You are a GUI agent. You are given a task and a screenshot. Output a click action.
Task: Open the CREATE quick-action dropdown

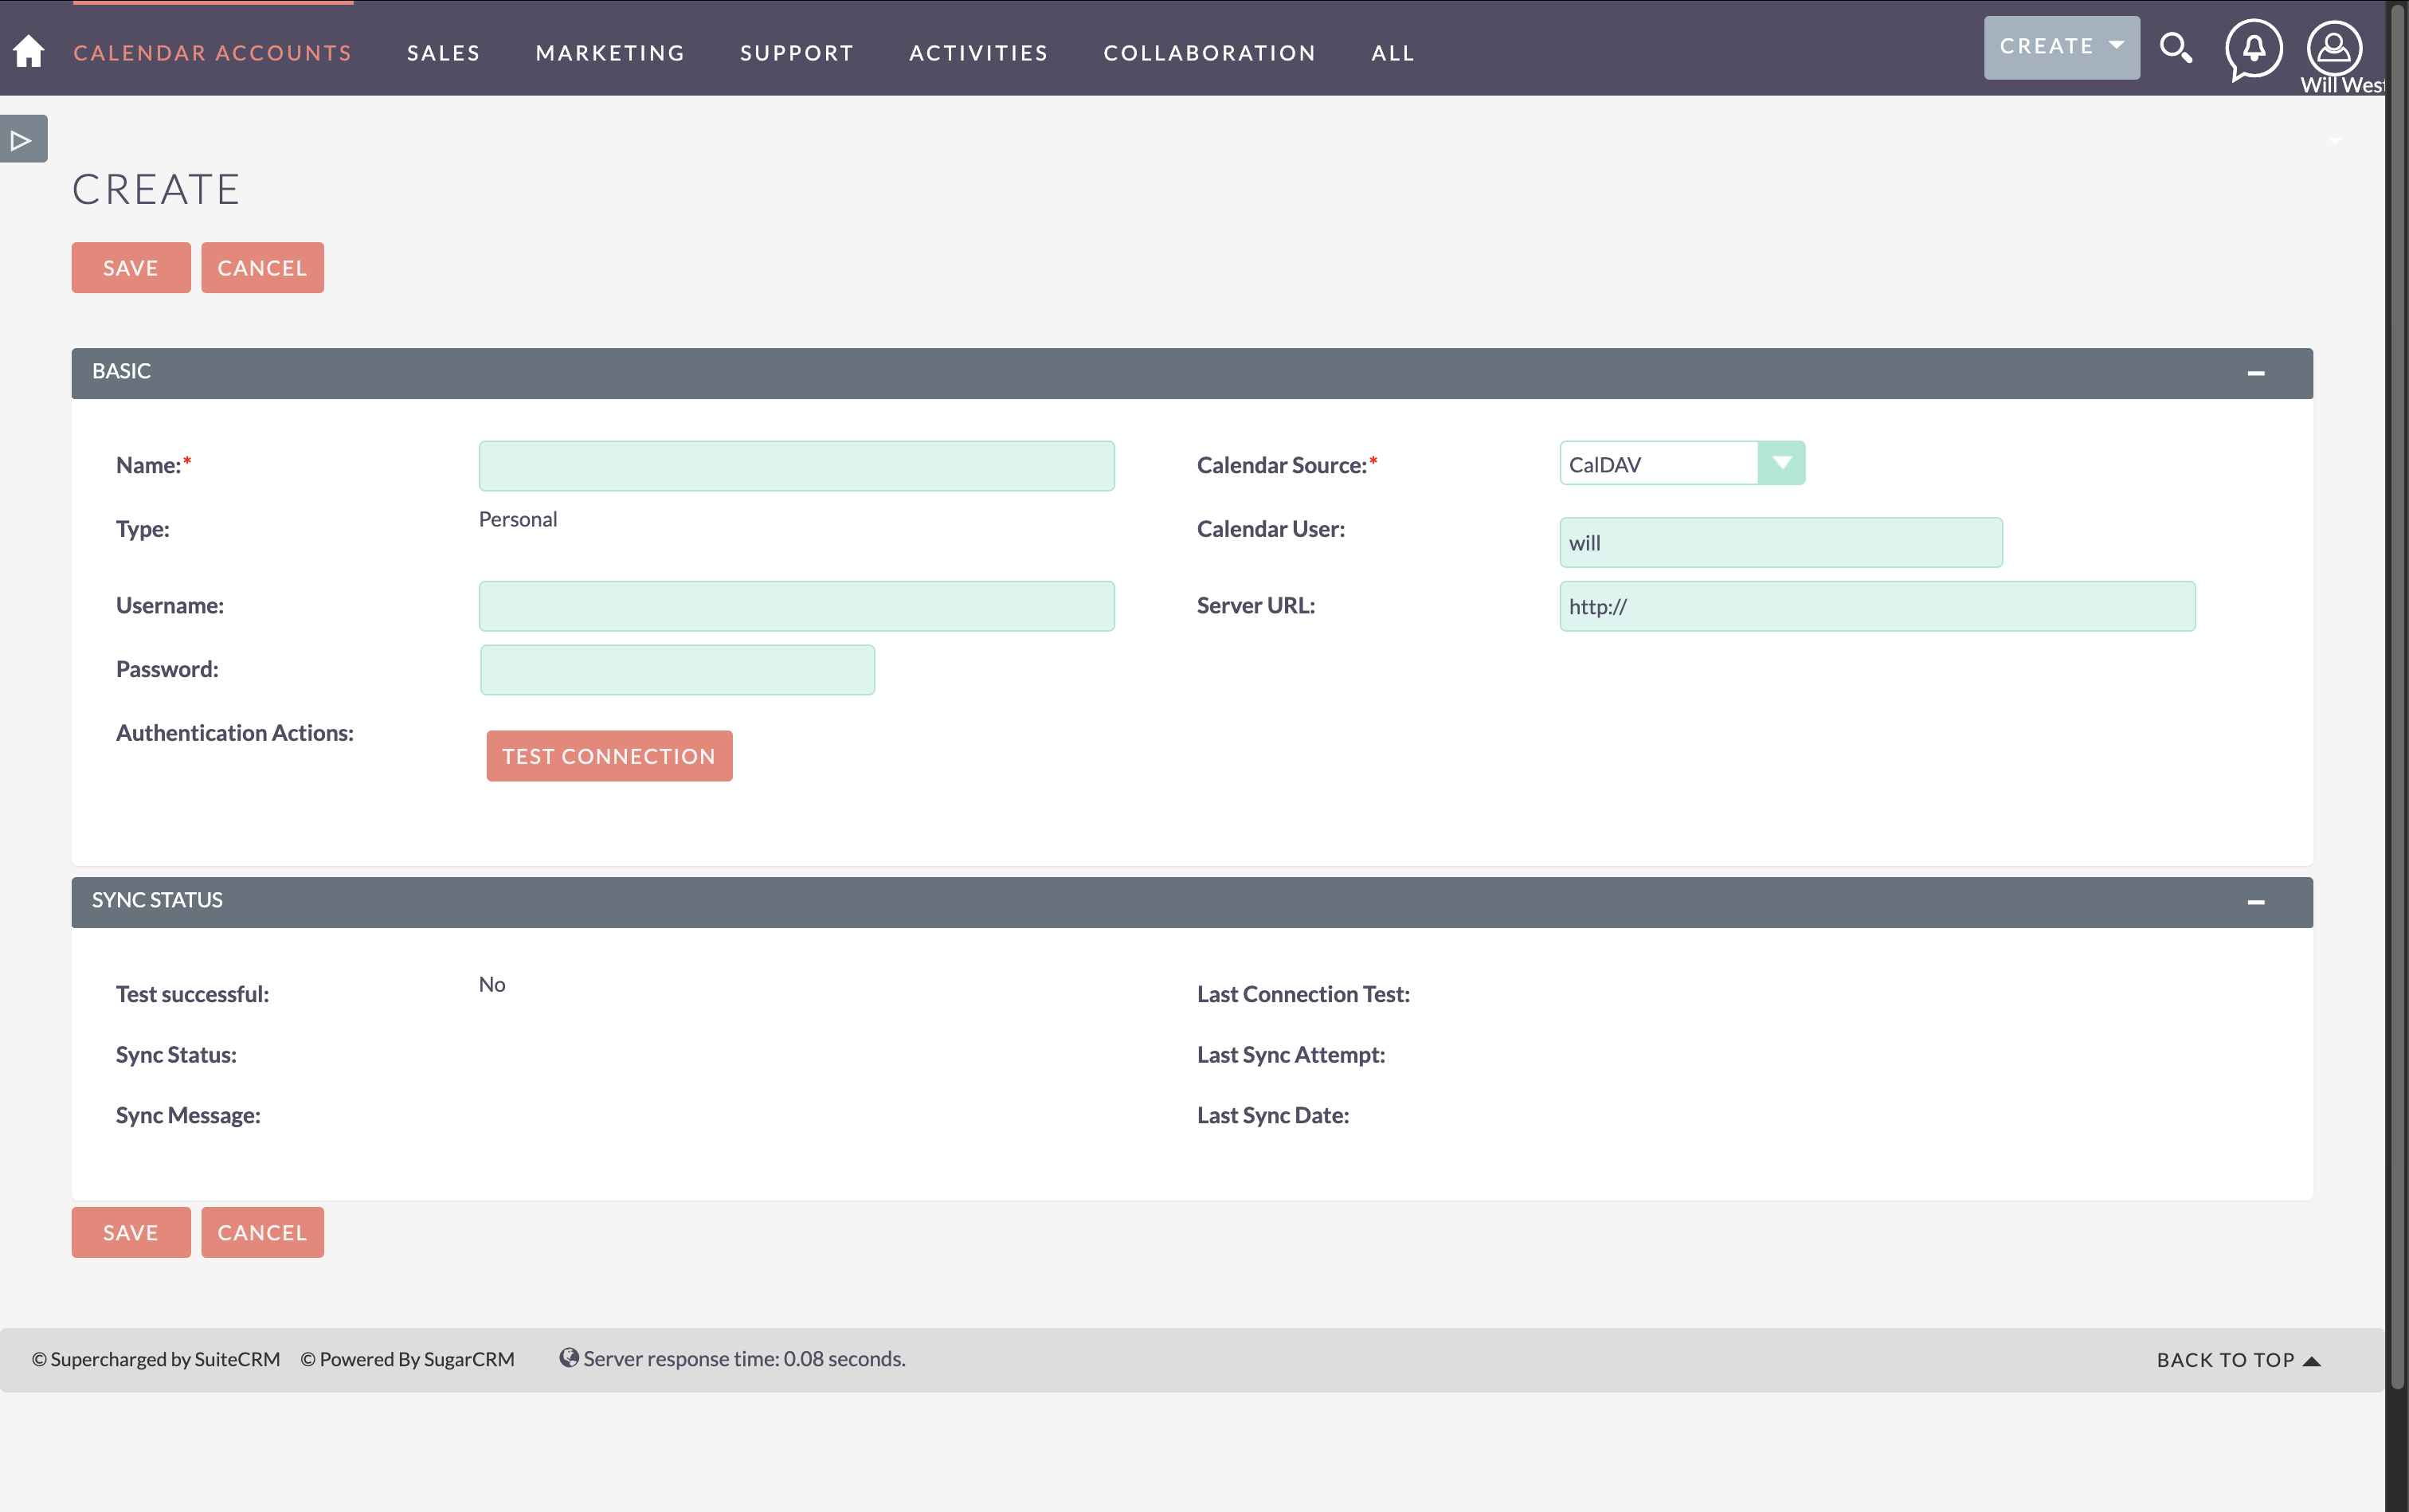2060,46
